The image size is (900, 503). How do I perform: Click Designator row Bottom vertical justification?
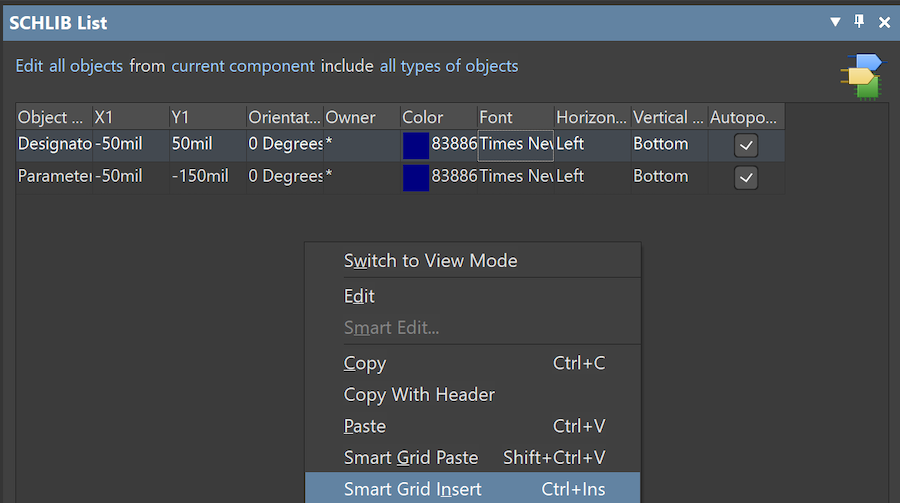pos(669,144)
